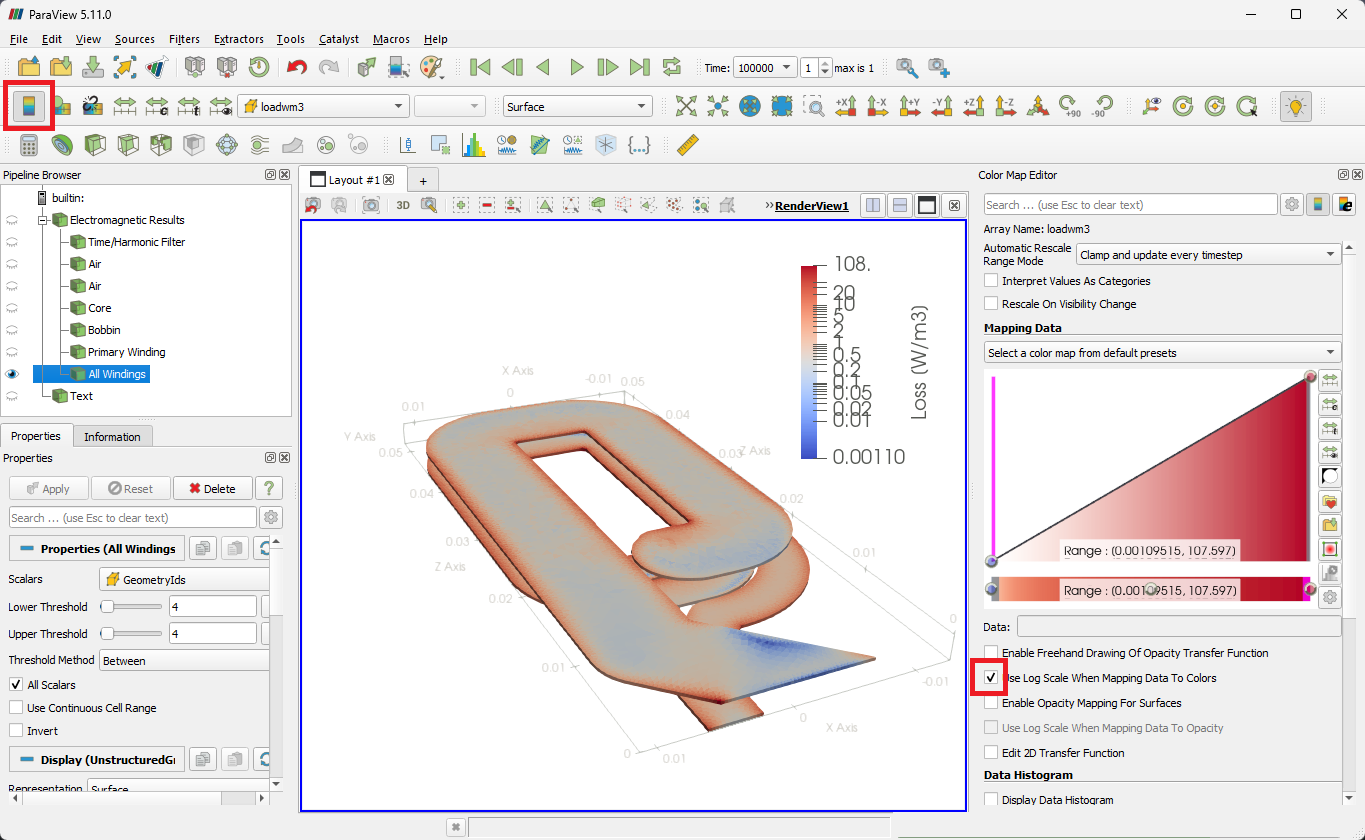This screenshot has height=840, width=1365.
Task: Enable Opacity Mapping For Surfaces checkbox
Action: [x=991, y=703]
